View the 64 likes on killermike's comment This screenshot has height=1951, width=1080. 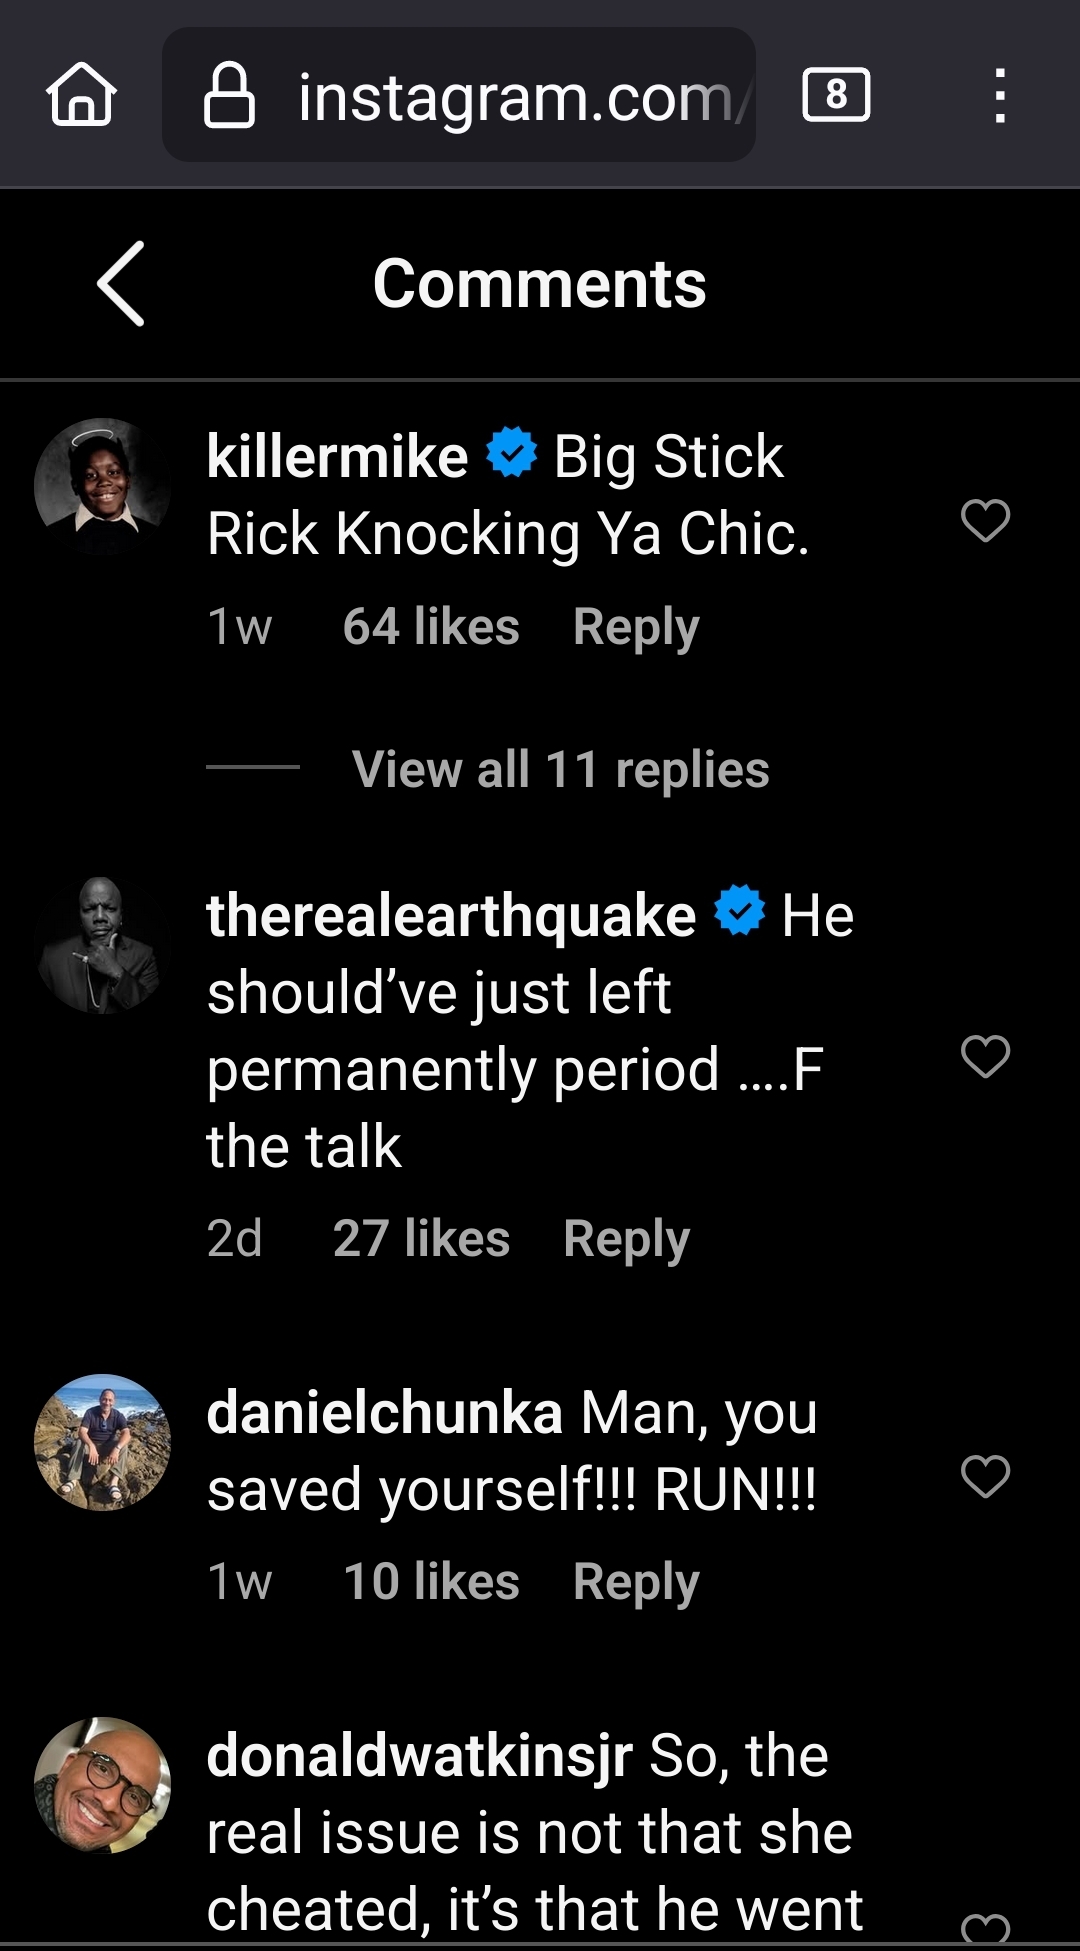(431, 627)
